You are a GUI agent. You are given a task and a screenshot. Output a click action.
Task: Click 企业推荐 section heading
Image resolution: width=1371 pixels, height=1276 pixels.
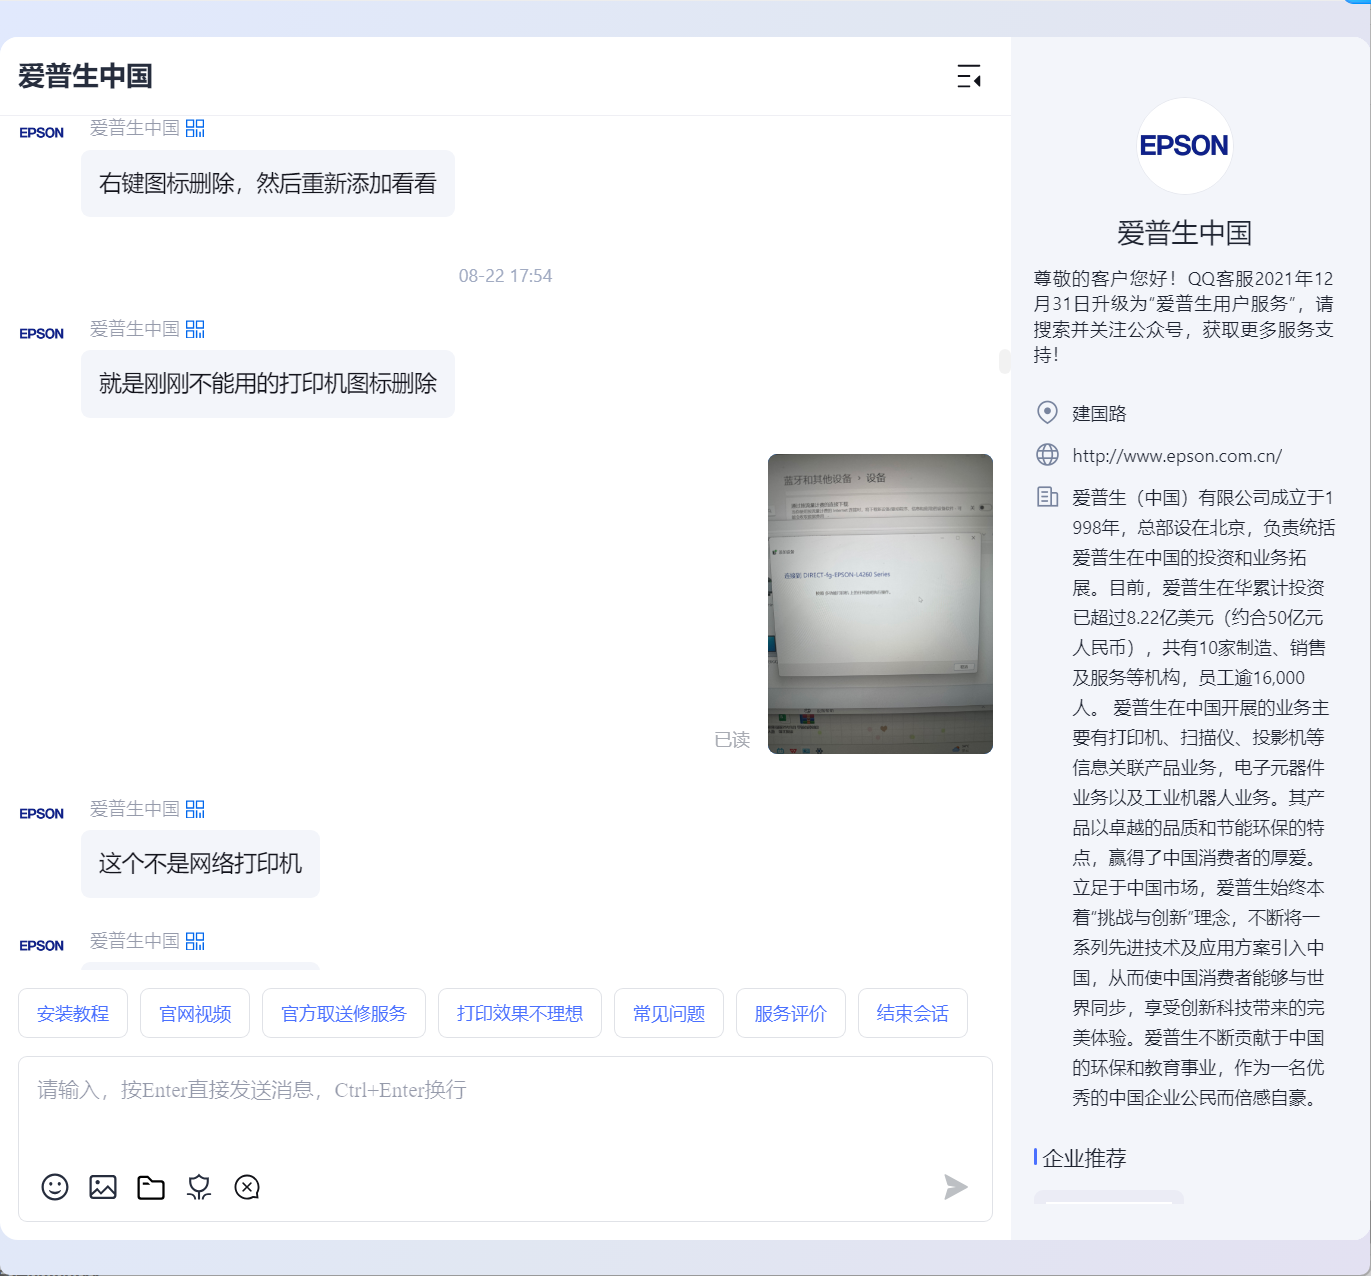point(1084,1158)
